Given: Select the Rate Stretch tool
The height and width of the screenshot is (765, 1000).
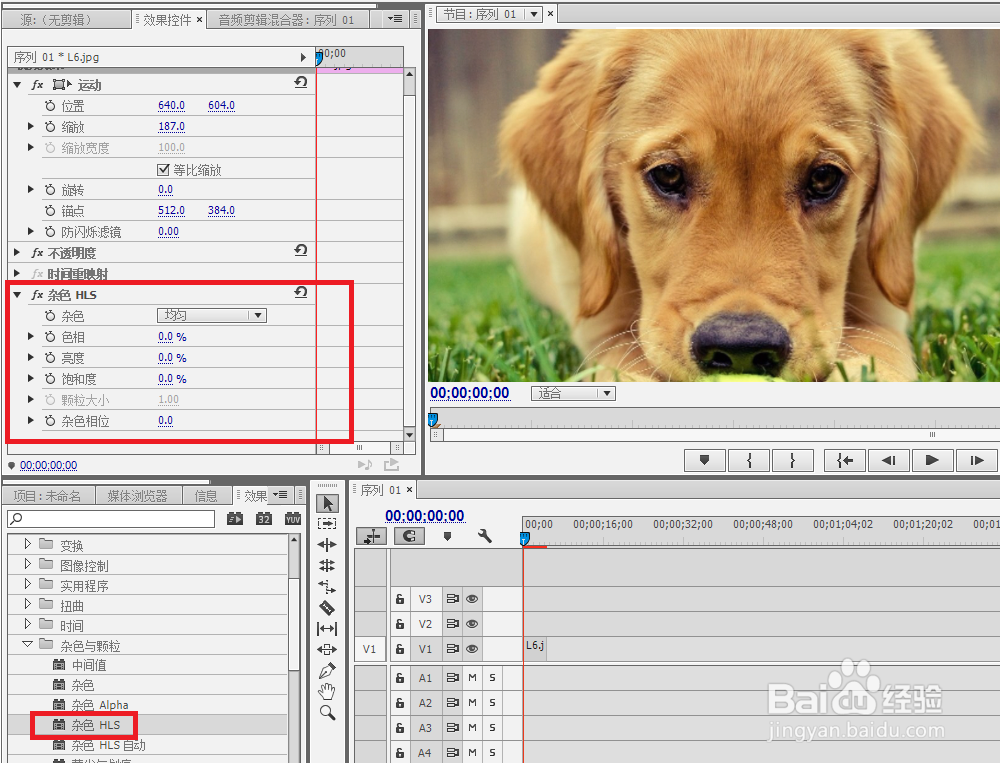Looking at the screenshot, I should pos(327,586).
